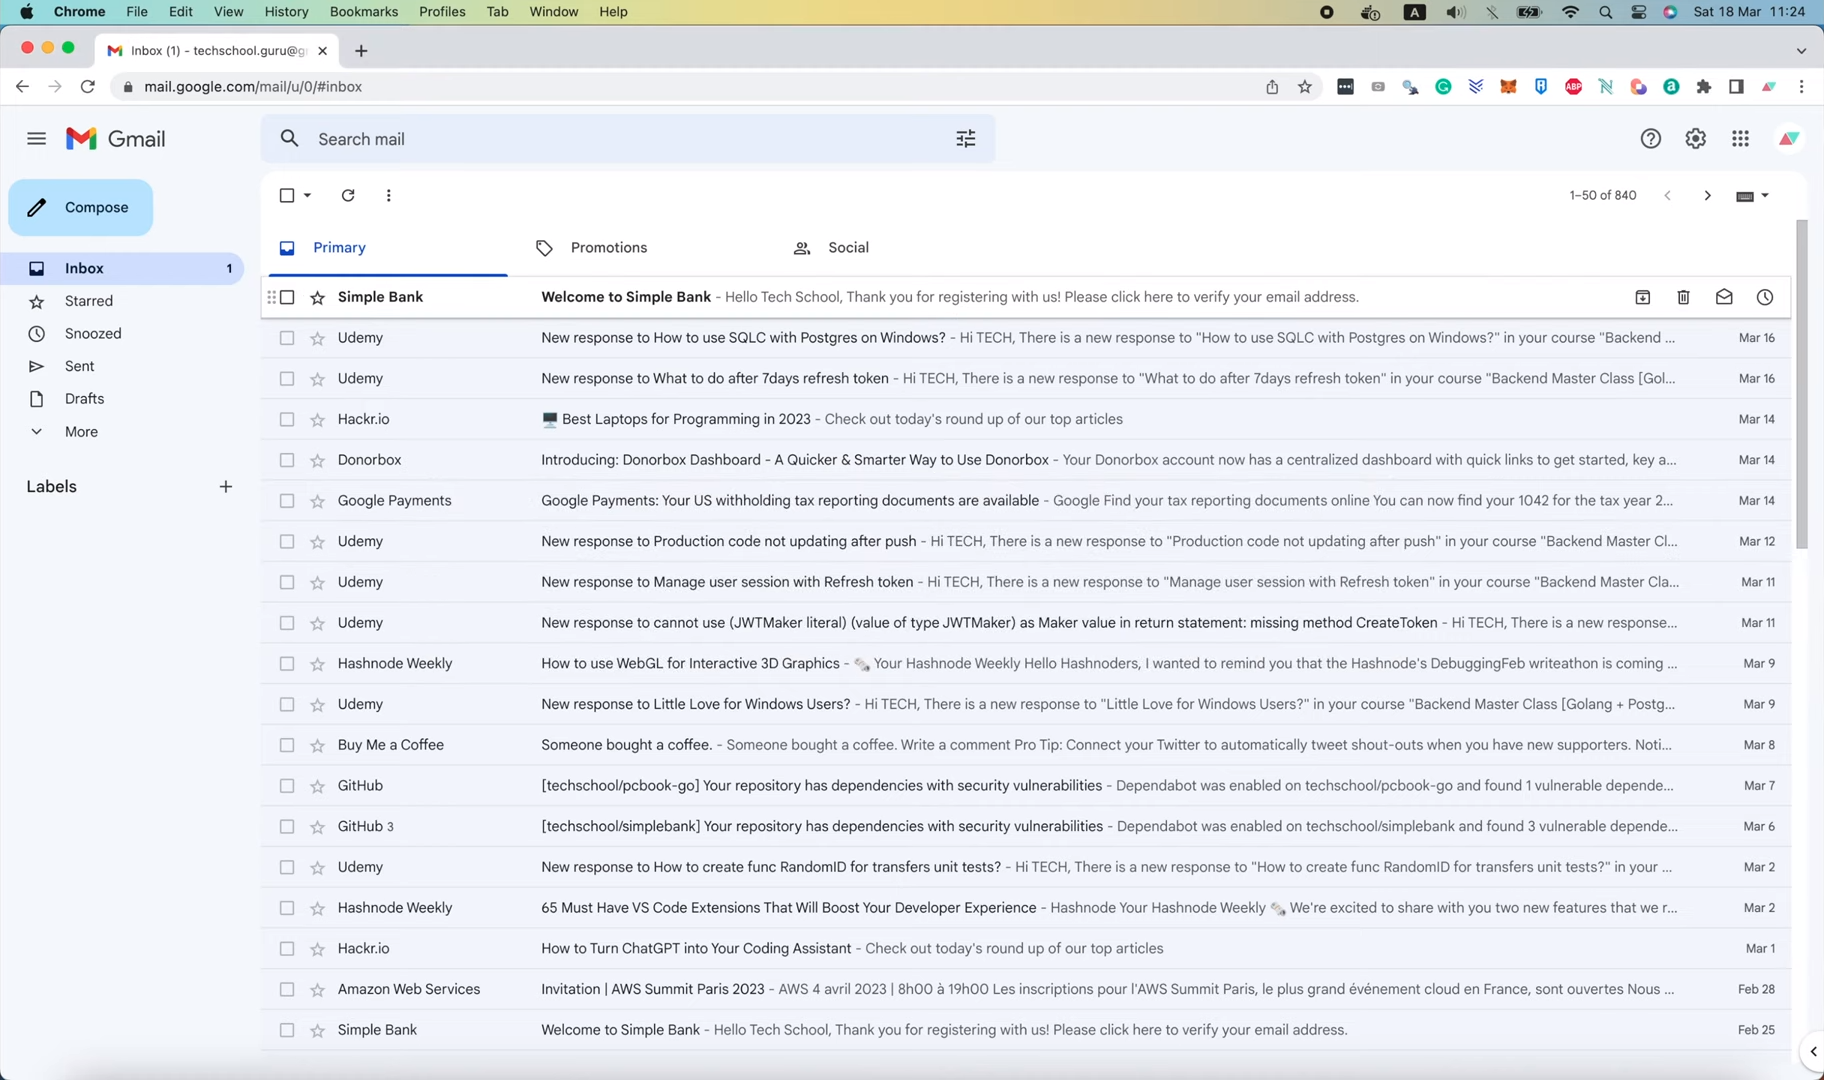The image size is (1824, 1080).
Task: Open the Snoozed folder
Action: pos(93,334)
